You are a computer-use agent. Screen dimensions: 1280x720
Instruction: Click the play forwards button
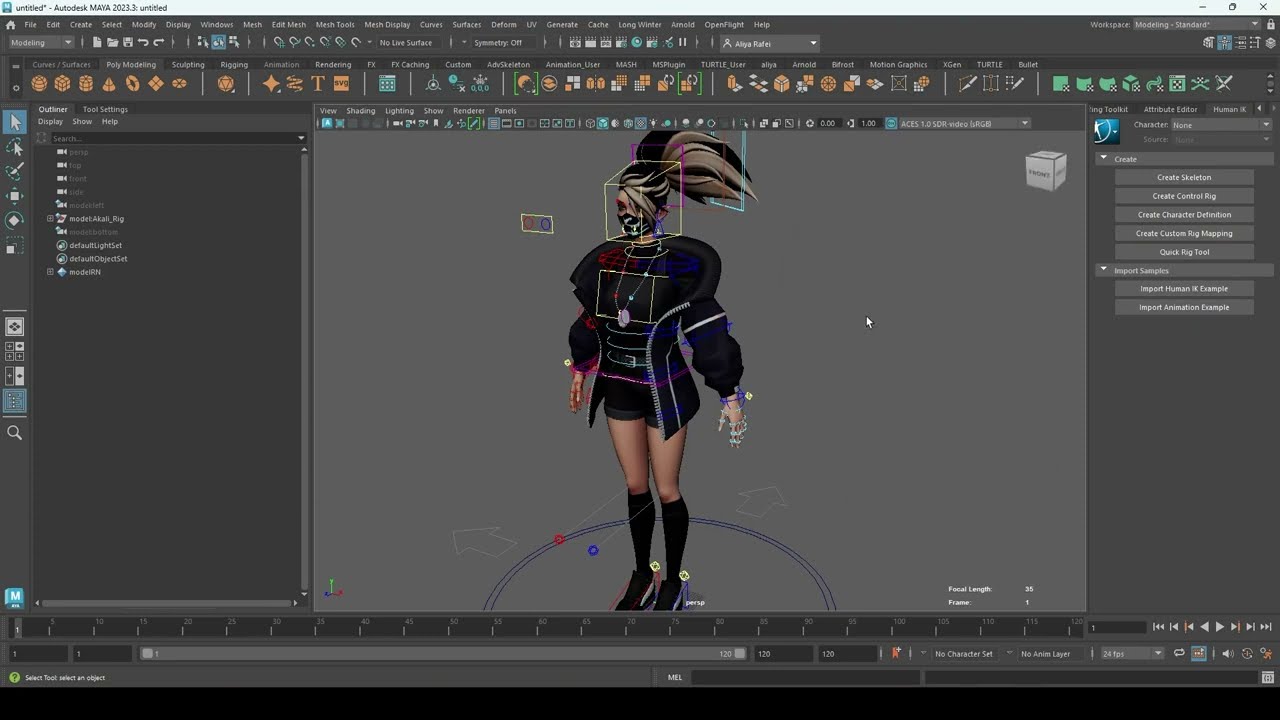[1220, 627]
